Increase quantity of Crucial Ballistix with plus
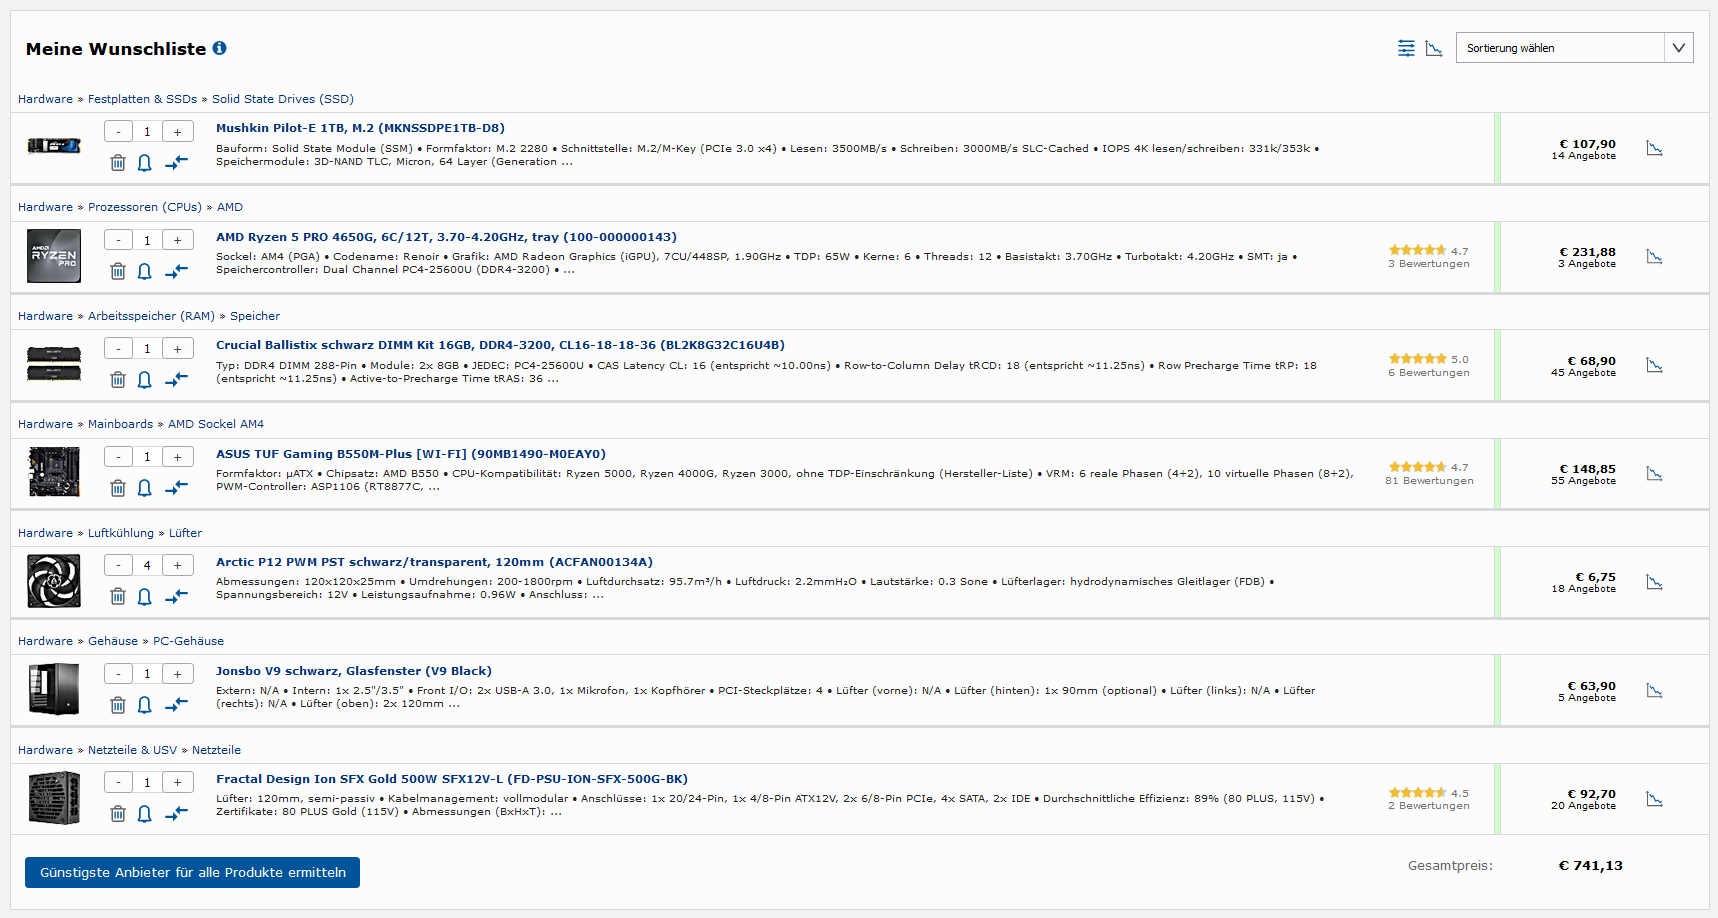The height and width of the screenshot is (918, 1718). coord(178,348)
